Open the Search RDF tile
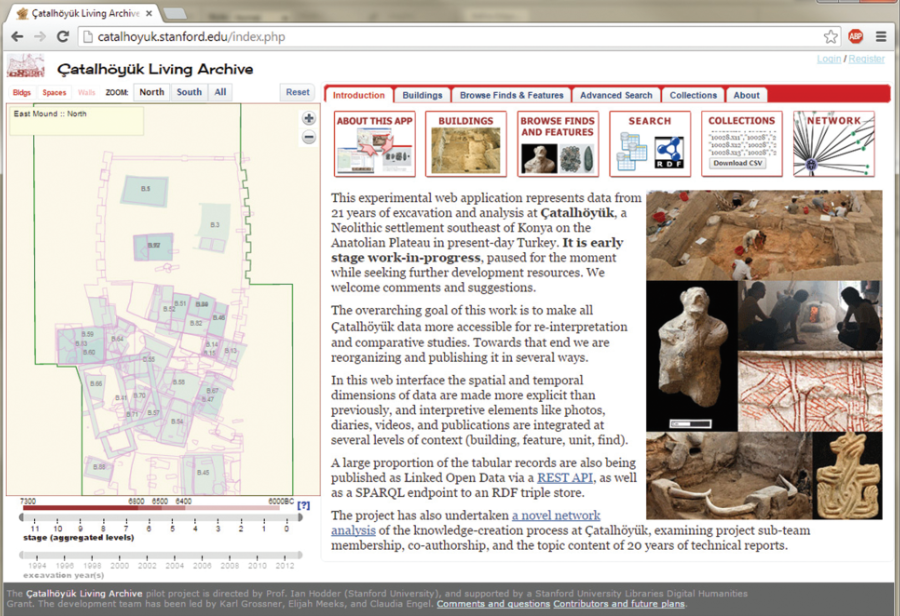Viewport: 900px width, 616px height. point(649,144)
